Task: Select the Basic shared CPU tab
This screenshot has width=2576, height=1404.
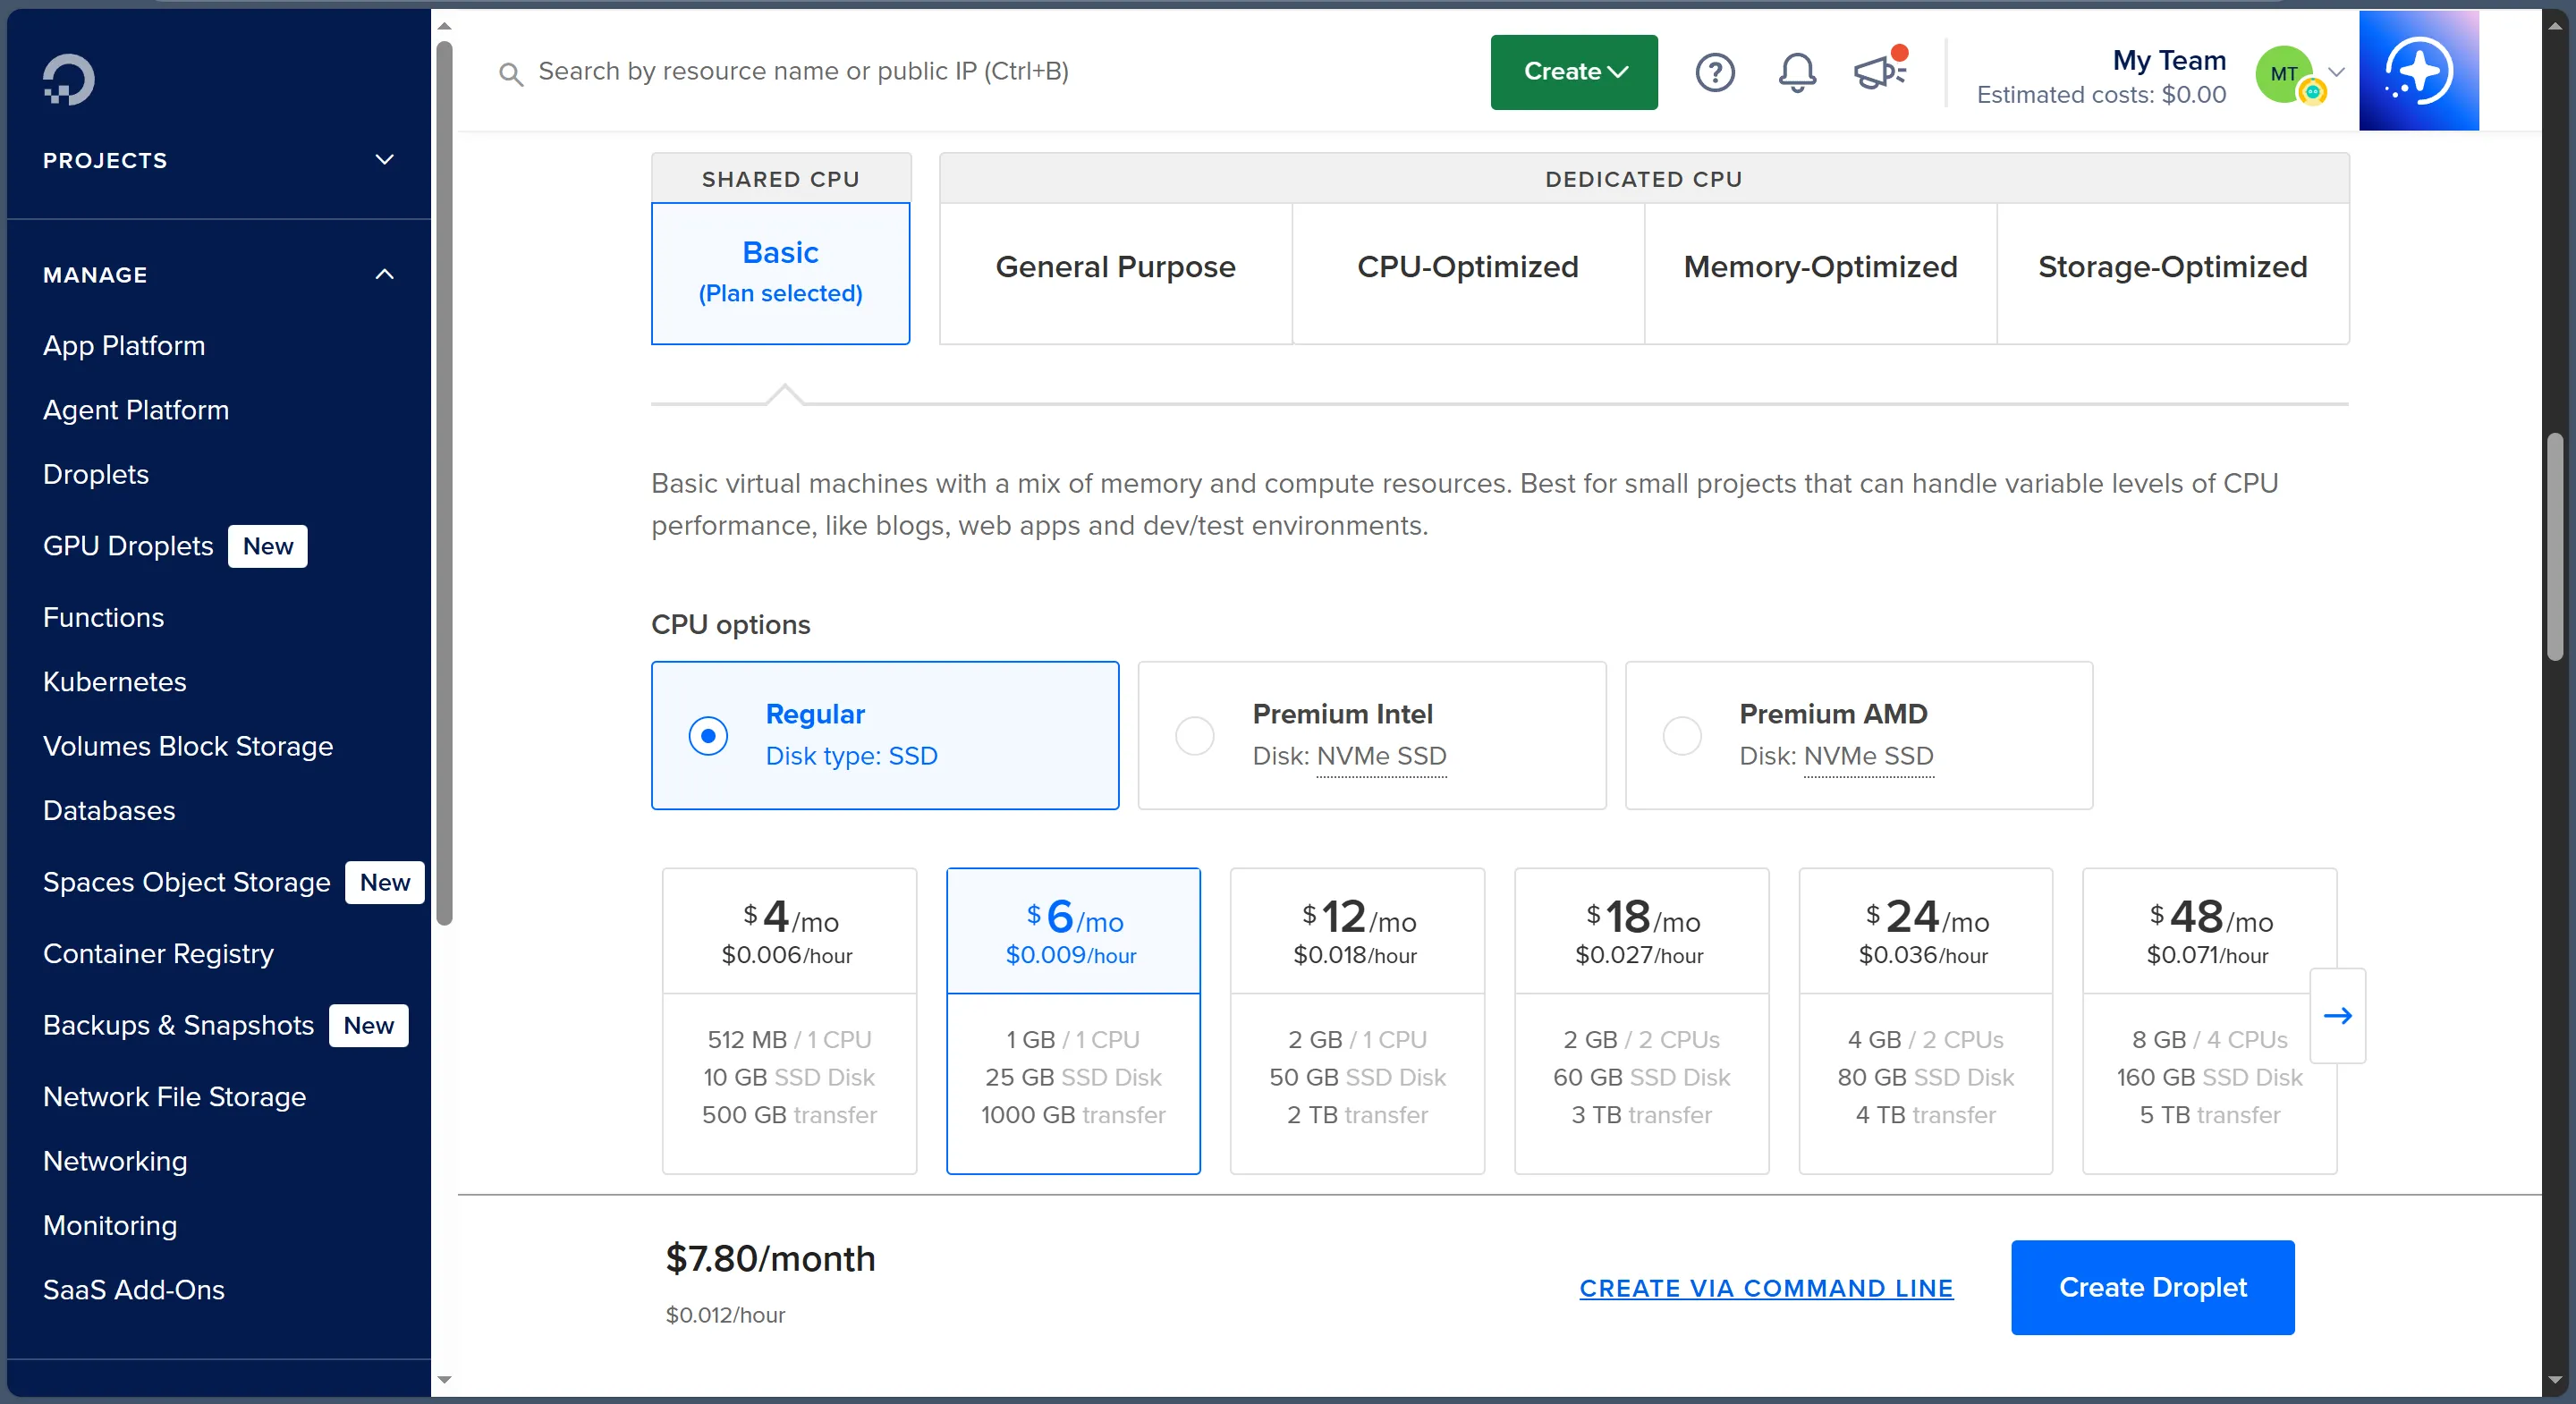Action: (780, 272)
